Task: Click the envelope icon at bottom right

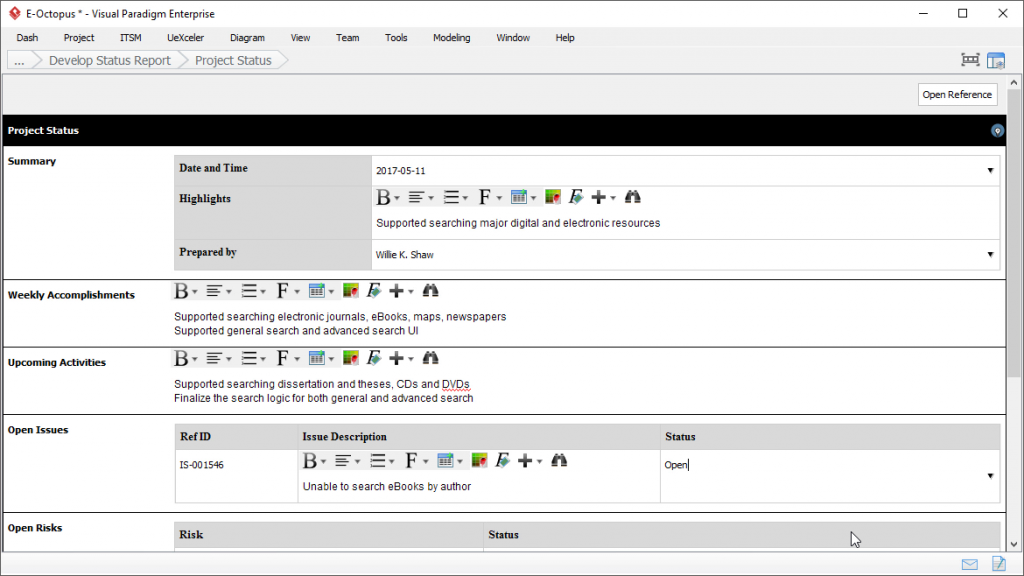Action: click(968, 564)
